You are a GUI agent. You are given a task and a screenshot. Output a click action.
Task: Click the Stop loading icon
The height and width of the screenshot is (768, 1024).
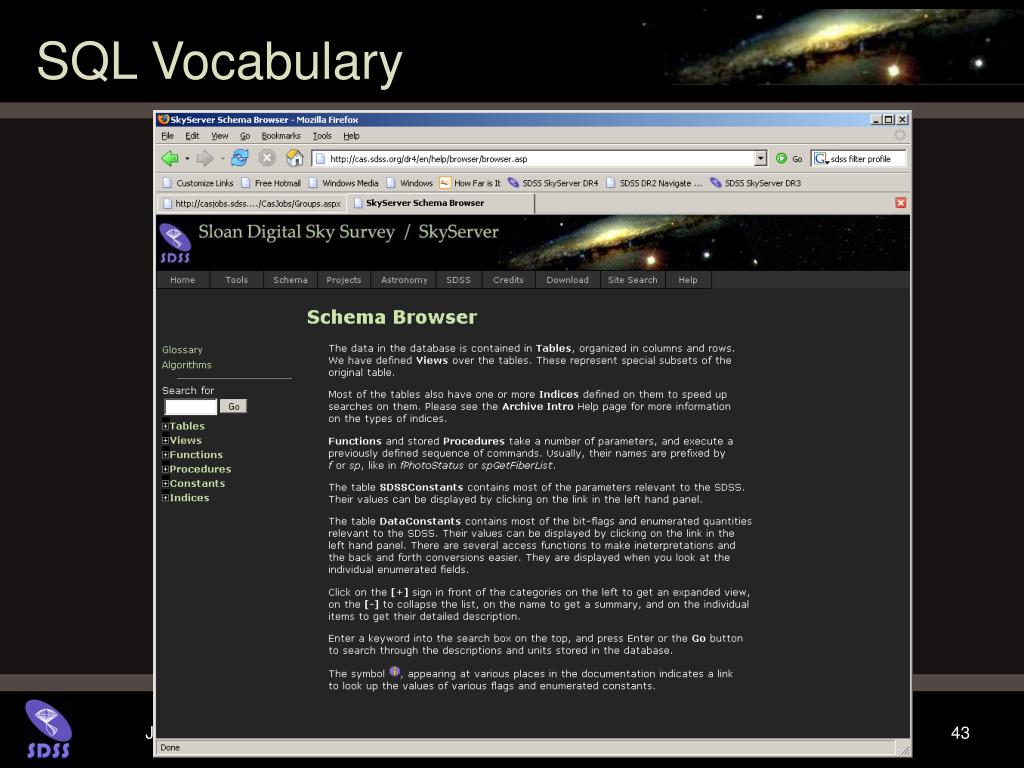[x=266, y=158]
